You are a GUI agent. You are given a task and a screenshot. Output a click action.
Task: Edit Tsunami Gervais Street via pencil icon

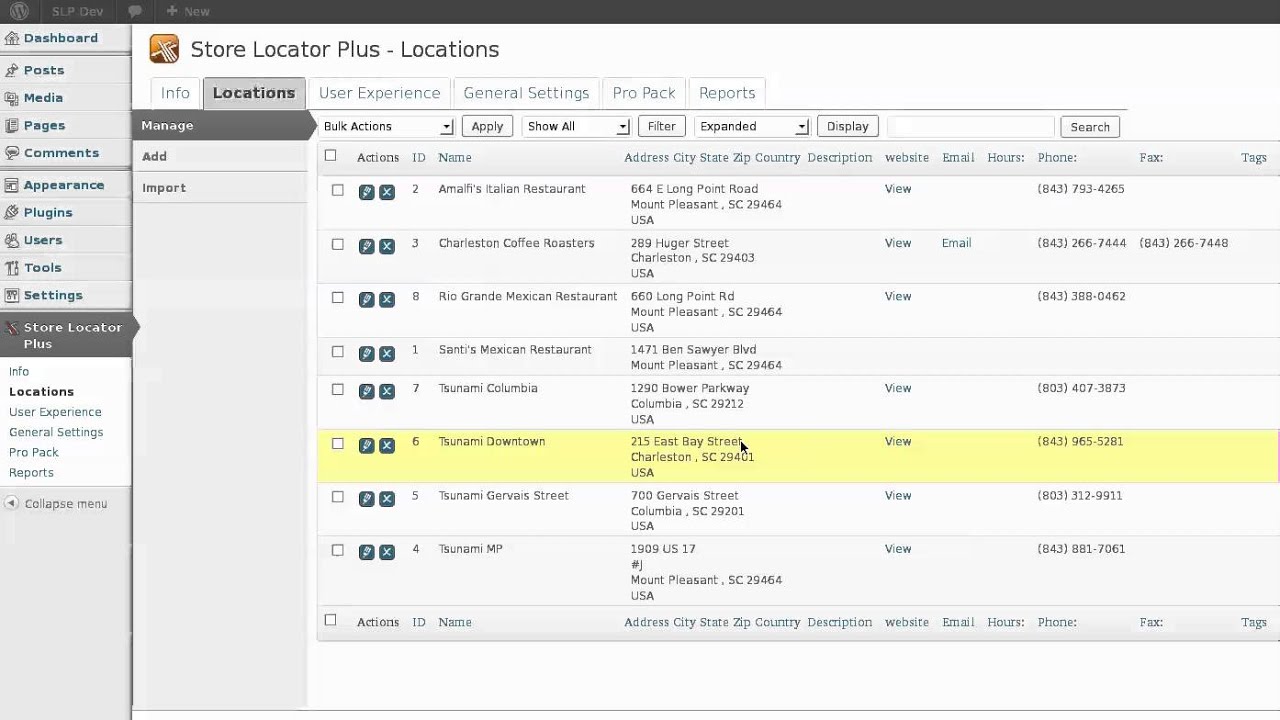(x=366, y=499)
